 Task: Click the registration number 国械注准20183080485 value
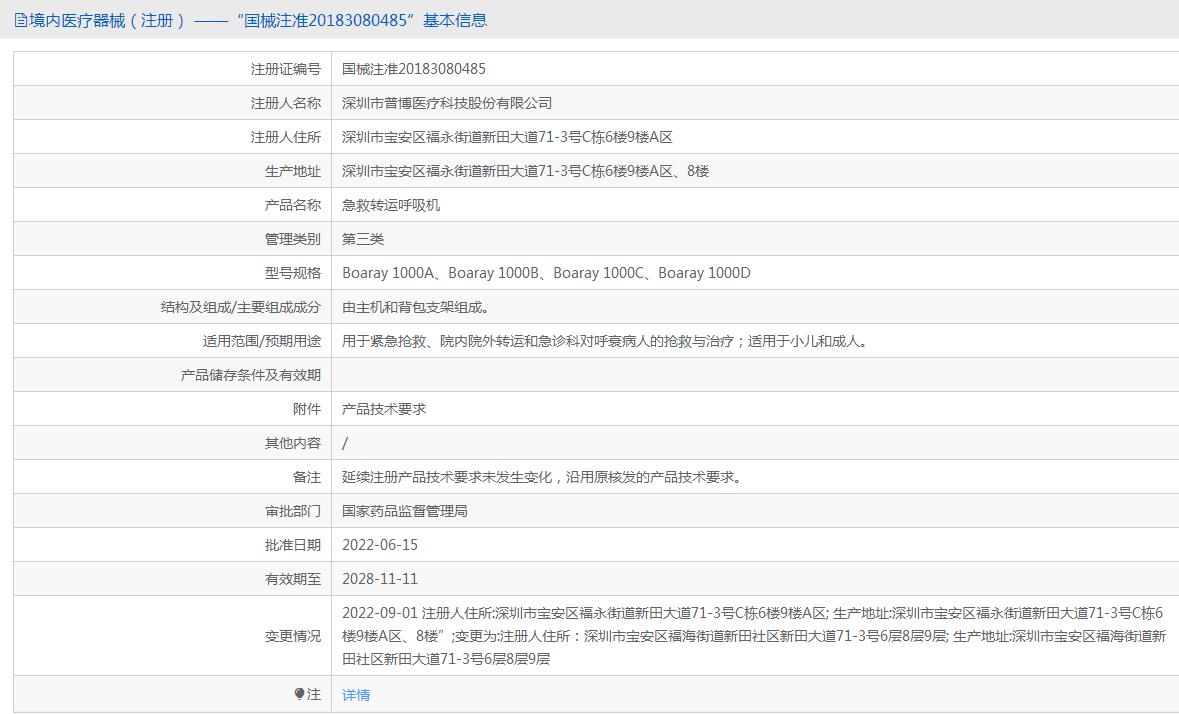click(x=414, y=69)
